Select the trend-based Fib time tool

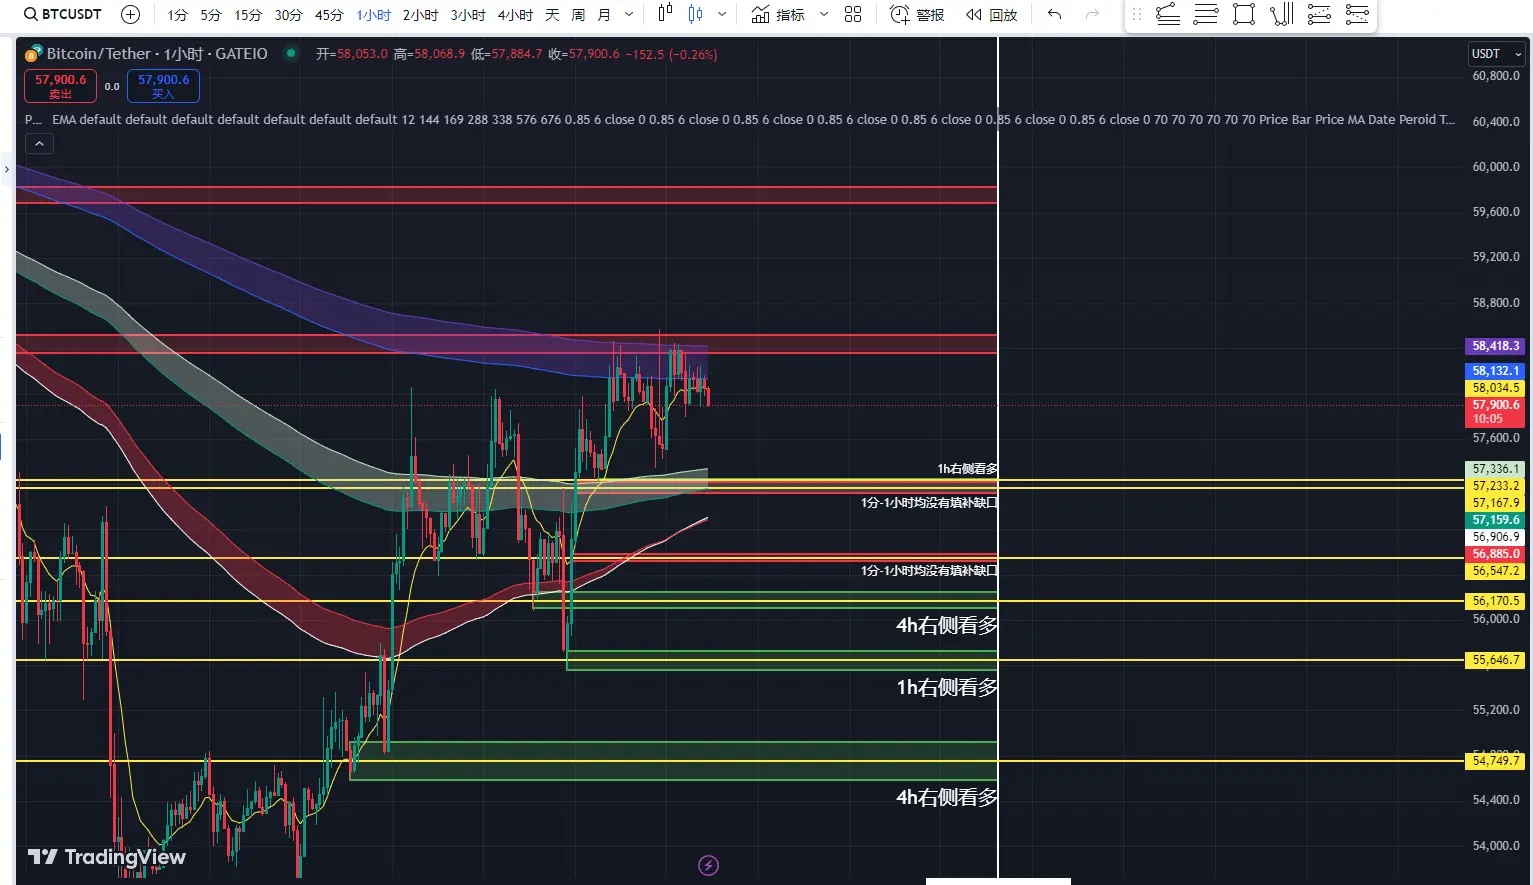click(1281, 14)
